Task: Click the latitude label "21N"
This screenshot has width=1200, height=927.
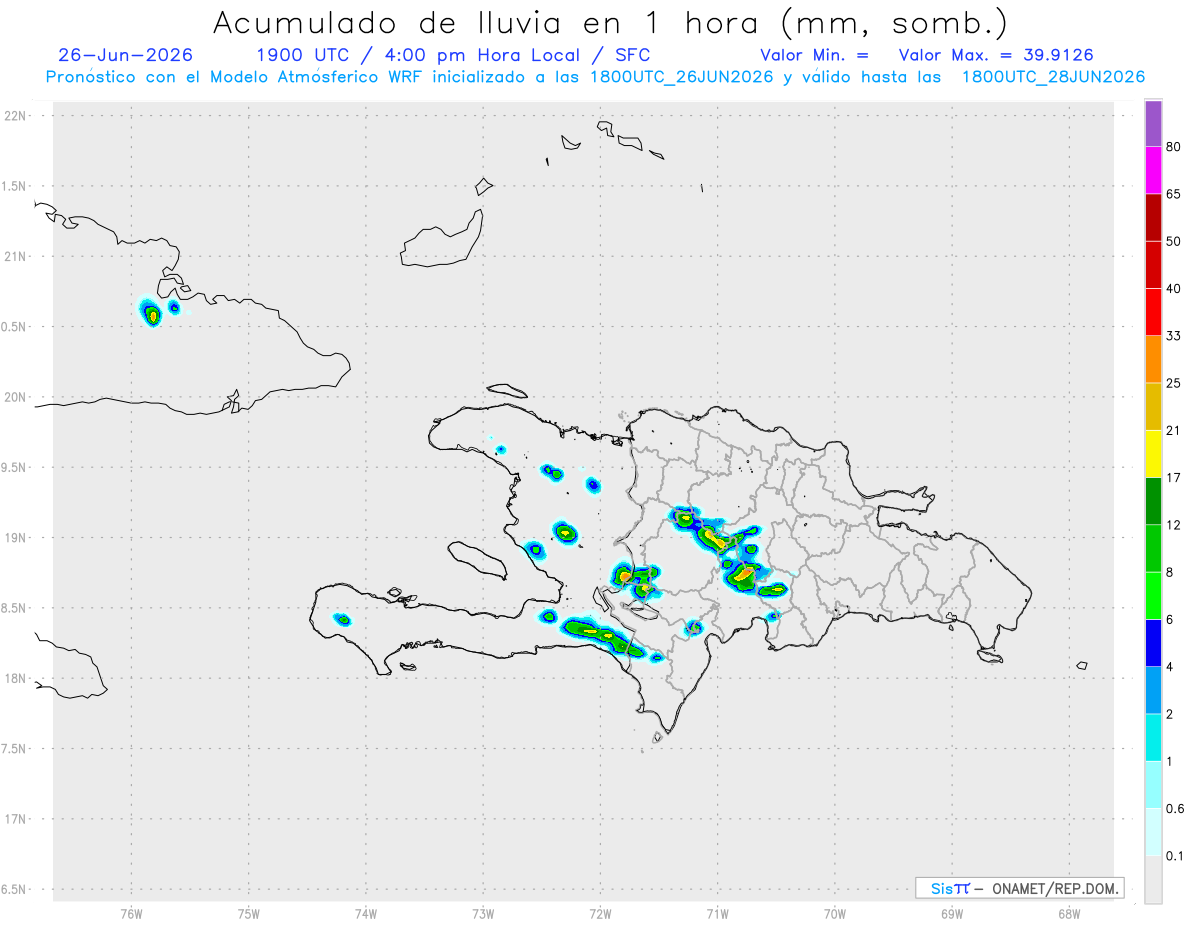Action: click(16, 257)
